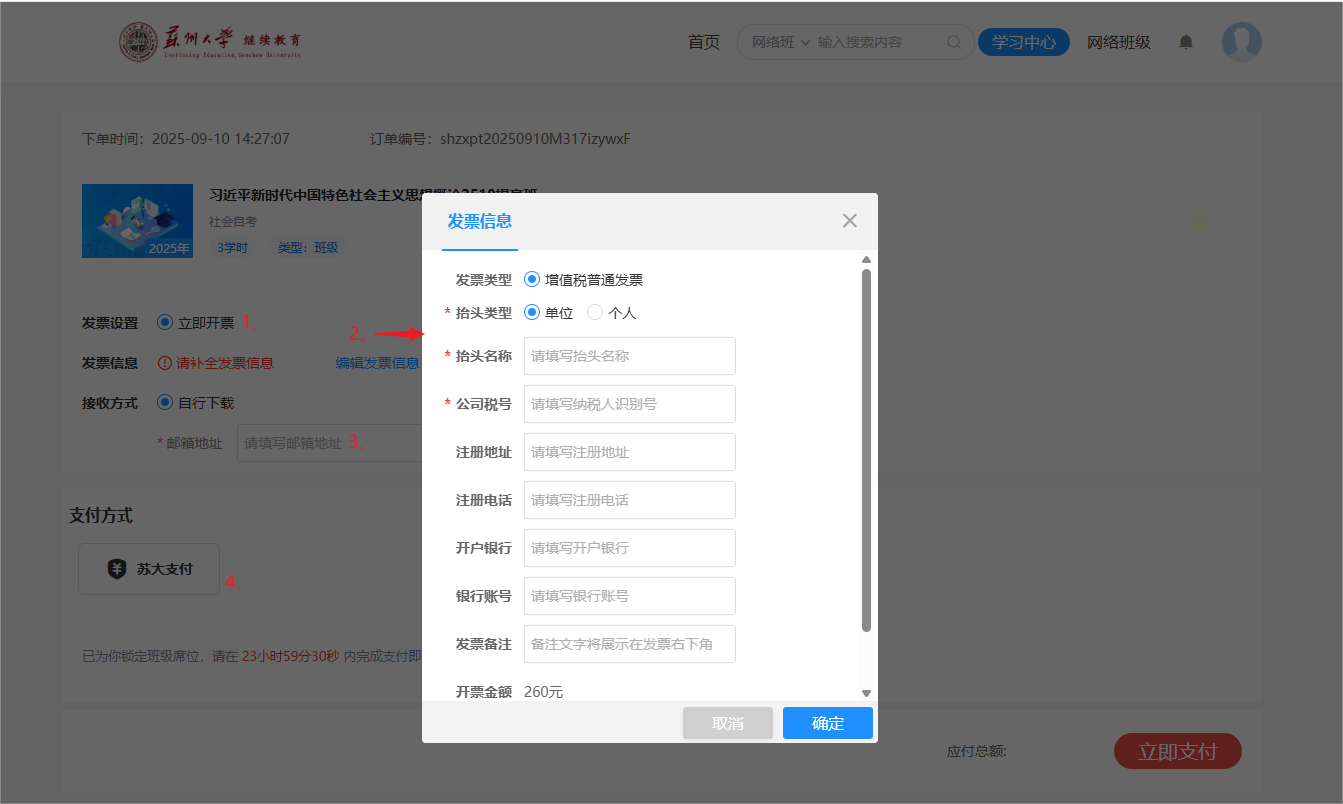
Task: Open the user avatar profile icon
Action: coord(1241,42)
